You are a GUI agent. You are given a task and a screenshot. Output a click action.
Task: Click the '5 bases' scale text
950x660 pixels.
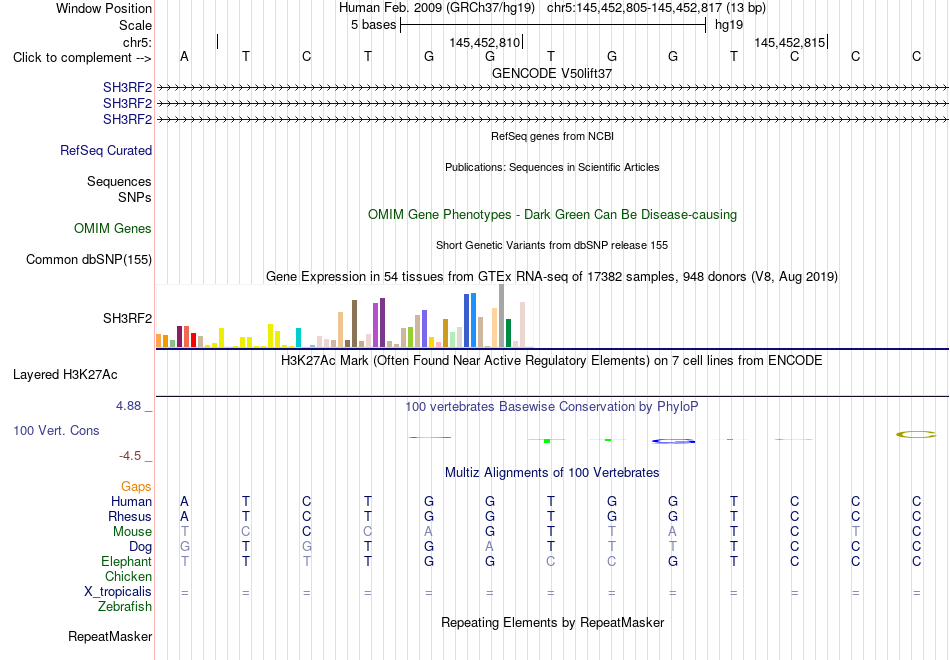pyautogui.click(x=373, y=25)
